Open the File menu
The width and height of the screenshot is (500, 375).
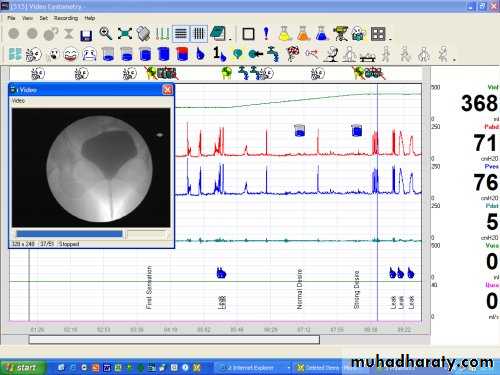coord(11,18)
